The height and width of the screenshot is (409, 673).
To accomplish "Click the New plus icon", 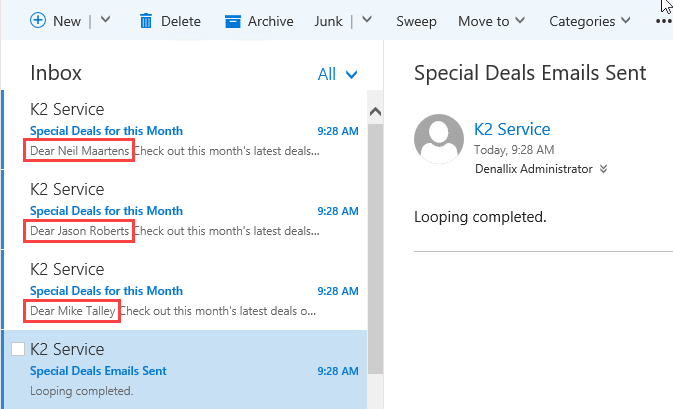I will tap(38, 20).
